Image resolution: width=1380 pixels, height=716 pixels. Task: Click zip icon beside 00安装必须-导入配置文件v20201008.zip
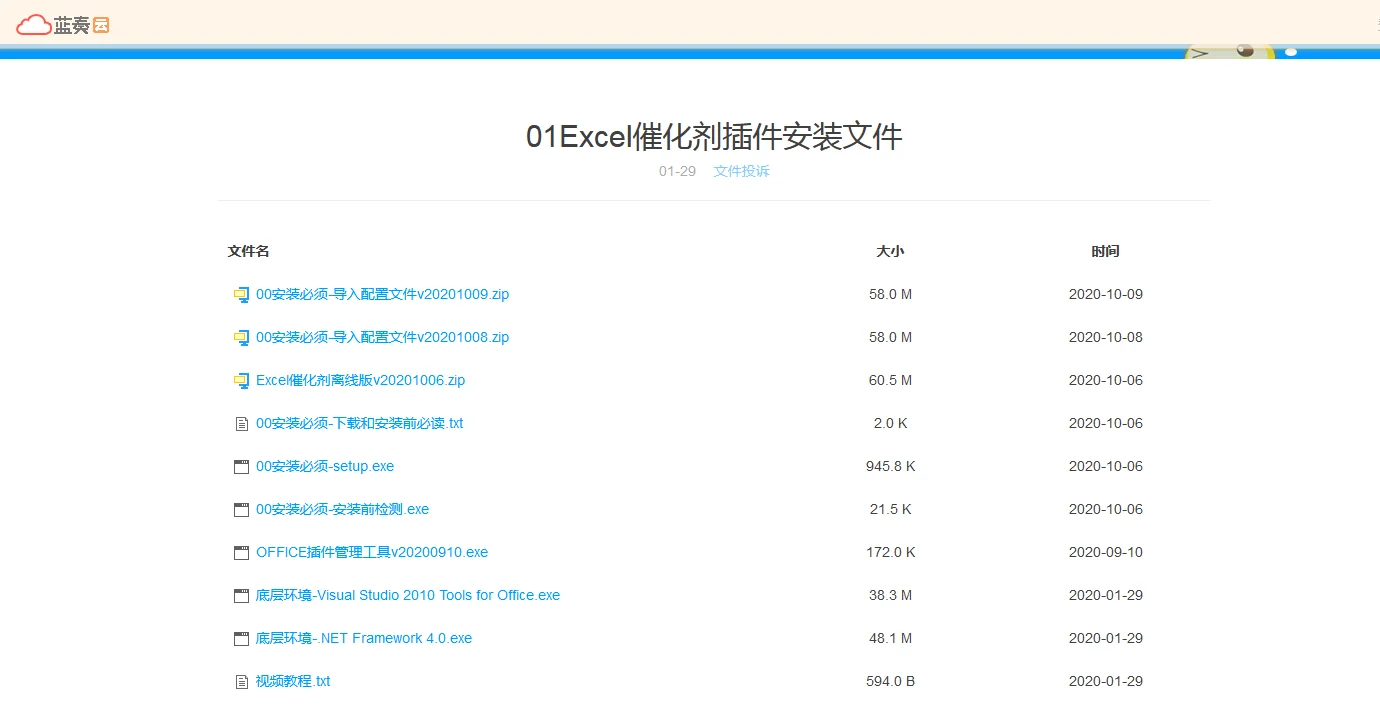coord(241,338)
